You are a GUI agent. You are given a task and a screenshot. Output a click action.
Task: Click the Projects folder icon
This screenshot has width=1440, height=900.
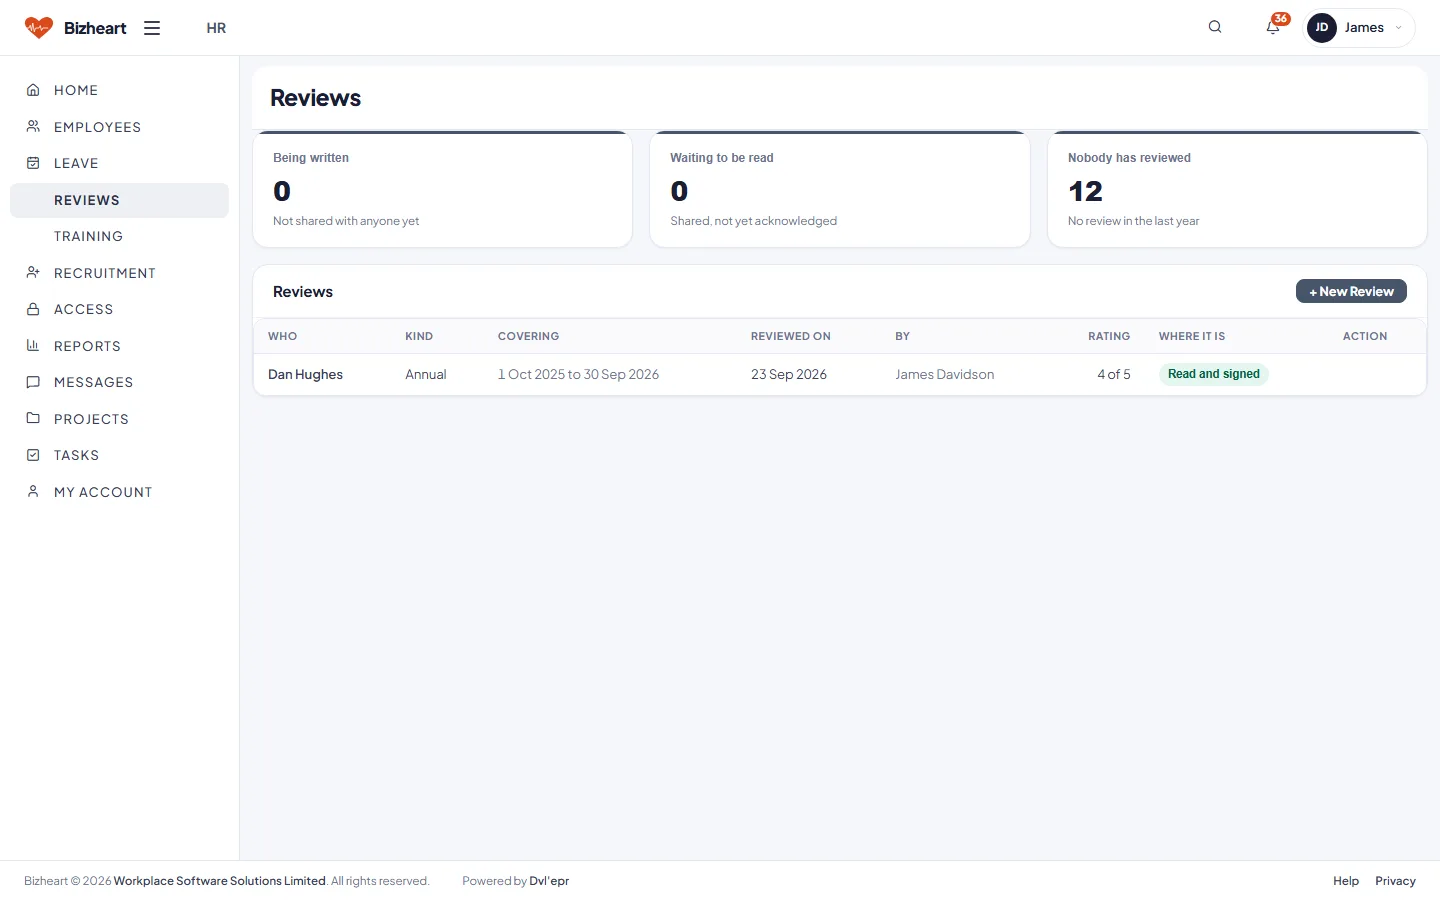click(33, 419)
